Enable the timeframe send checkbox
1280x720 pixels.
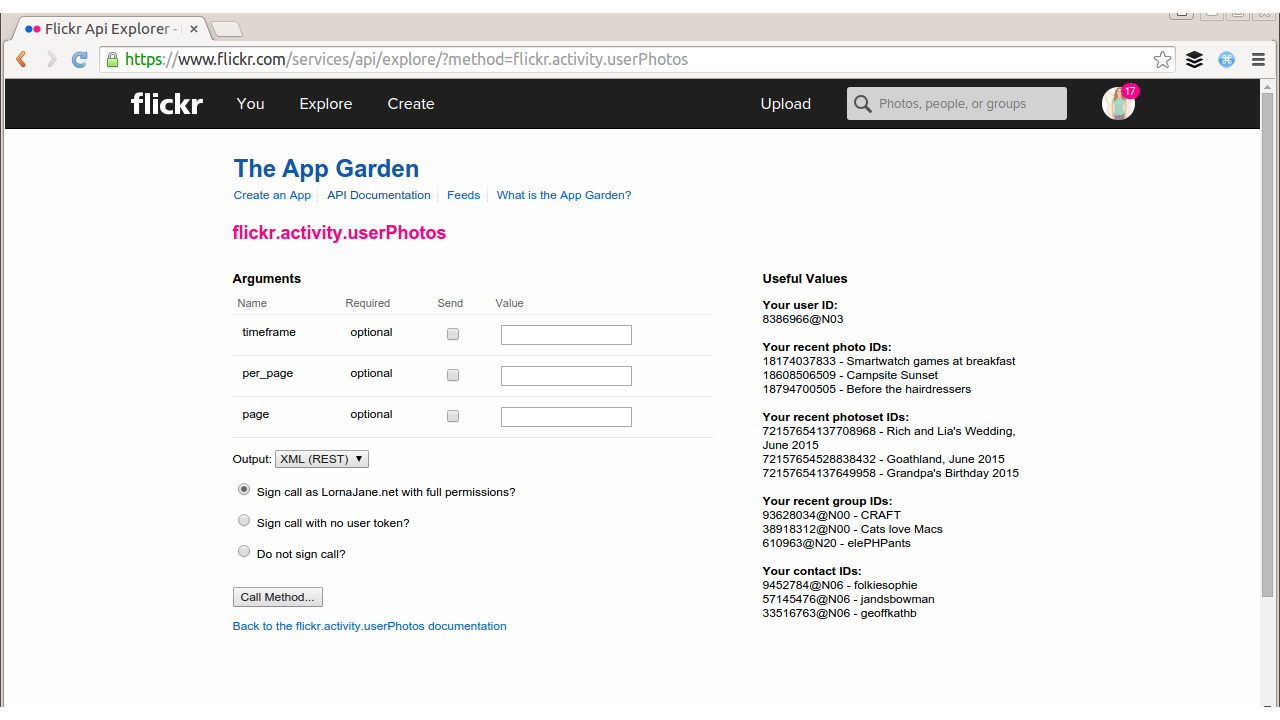(453, 334)
